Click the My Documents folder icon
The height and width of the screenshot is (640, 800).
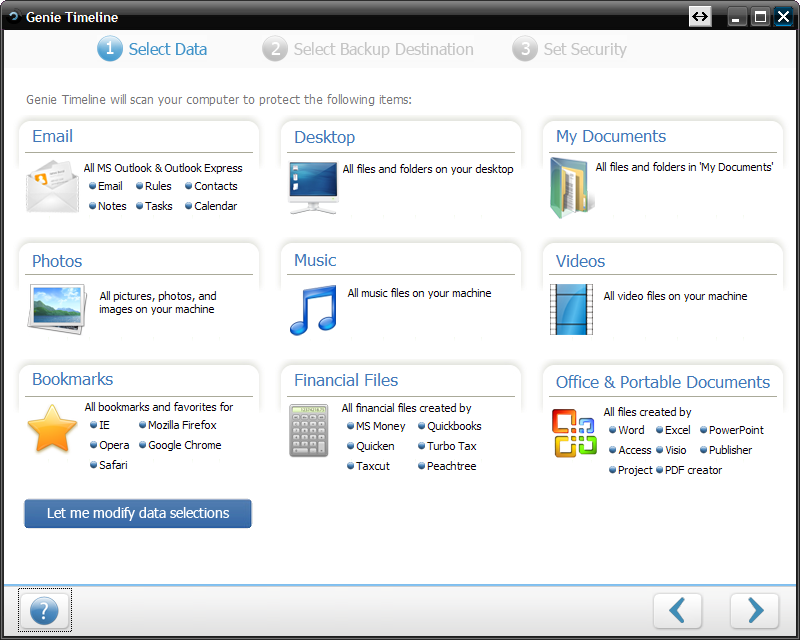[571, 187]
